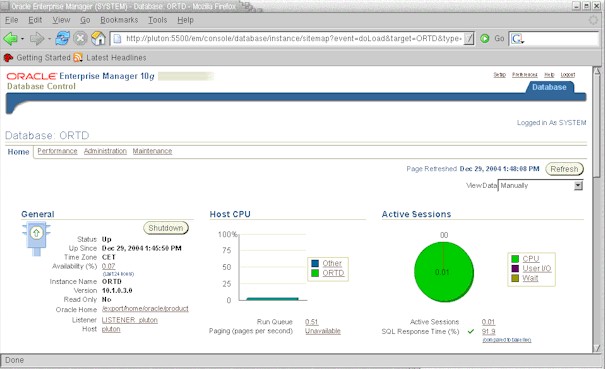The image size is (606, 369).
Task: Open the browser home page icon
Action: pos(98,39)
